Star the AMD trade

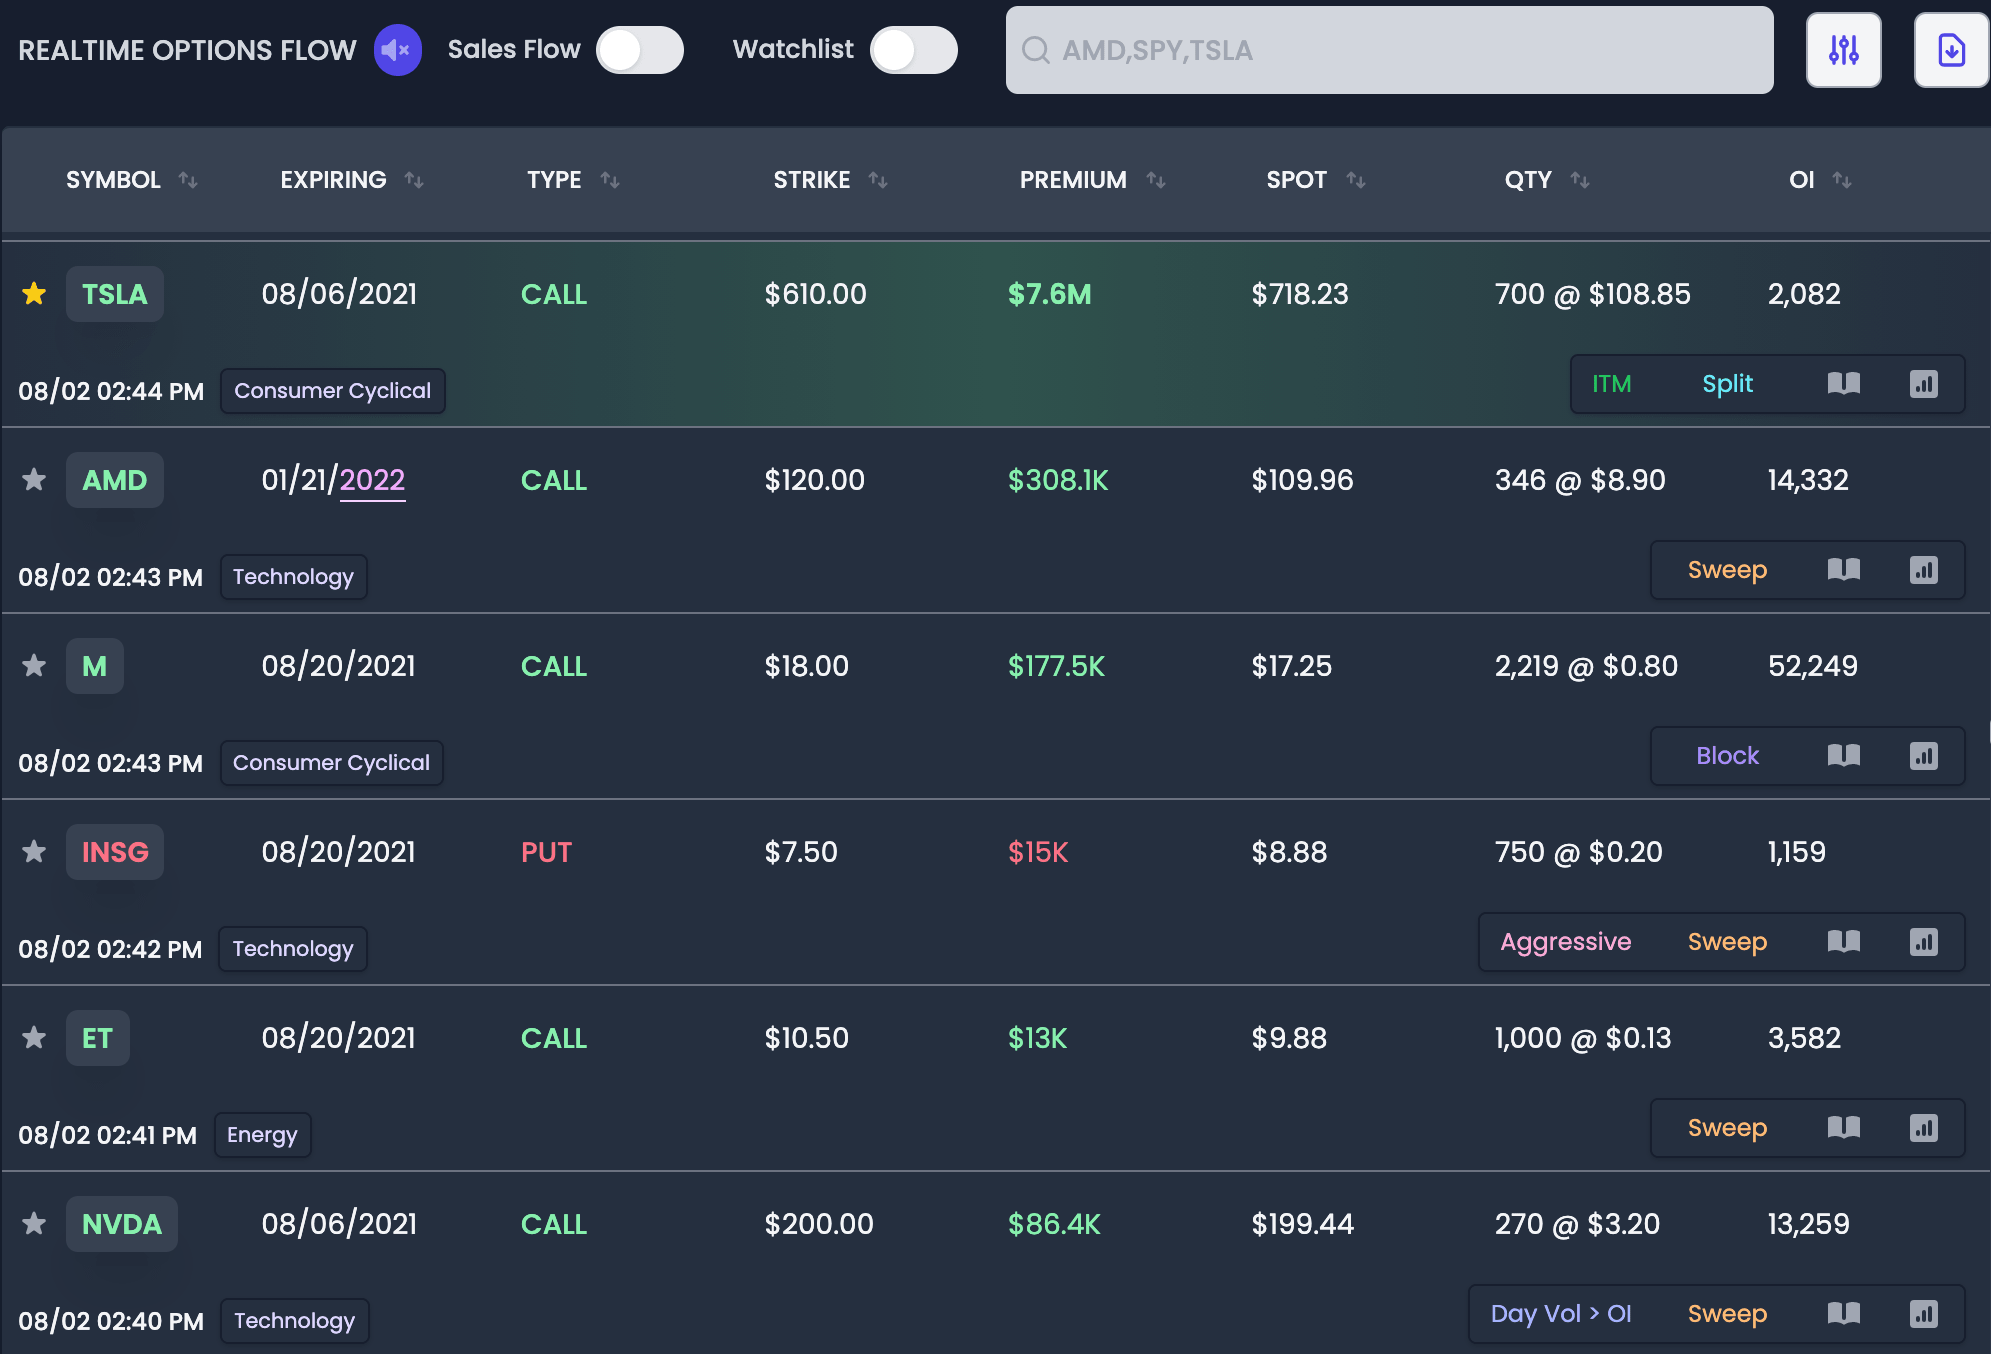click(33, 480)
